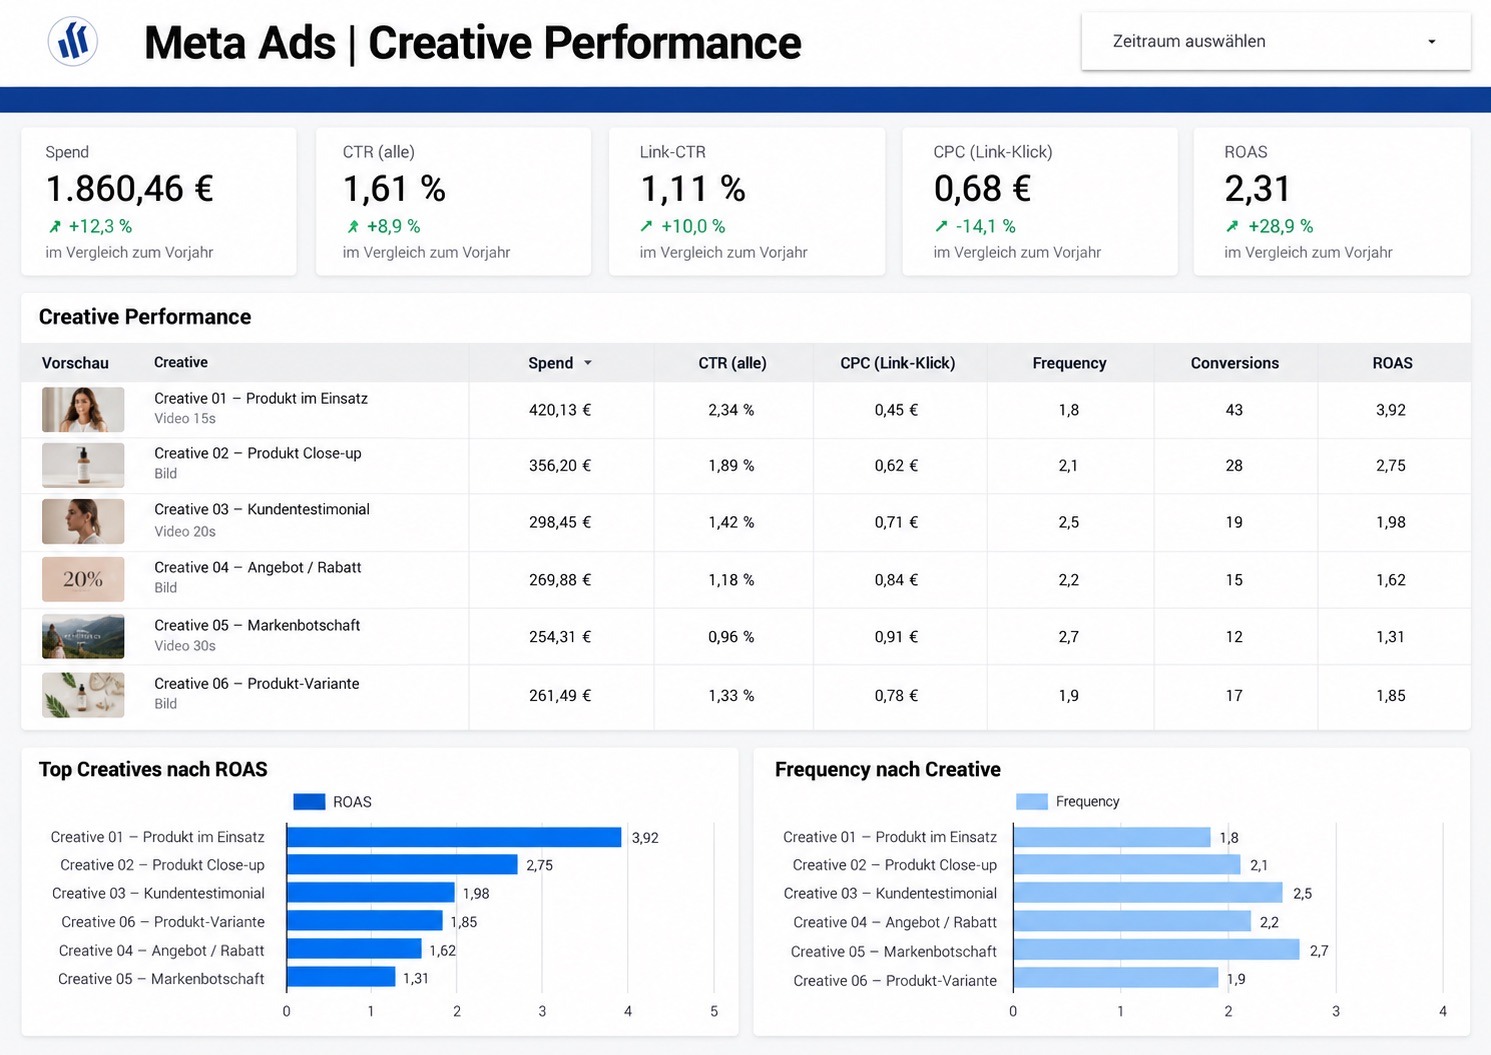This screenshot has height=1055, width=1491.
Task: Select the Spend value 1.860,46 €
Action: [130, 189]
